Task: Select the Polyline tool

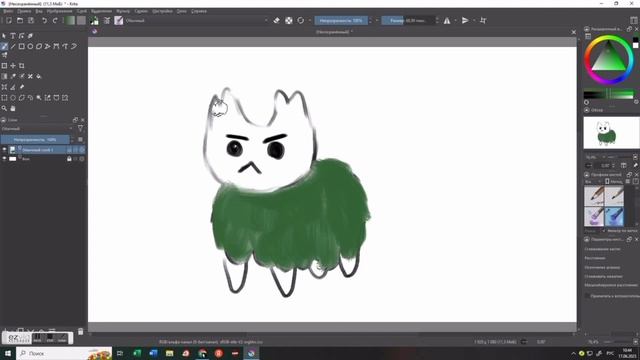Action: (x=48, y=47)
